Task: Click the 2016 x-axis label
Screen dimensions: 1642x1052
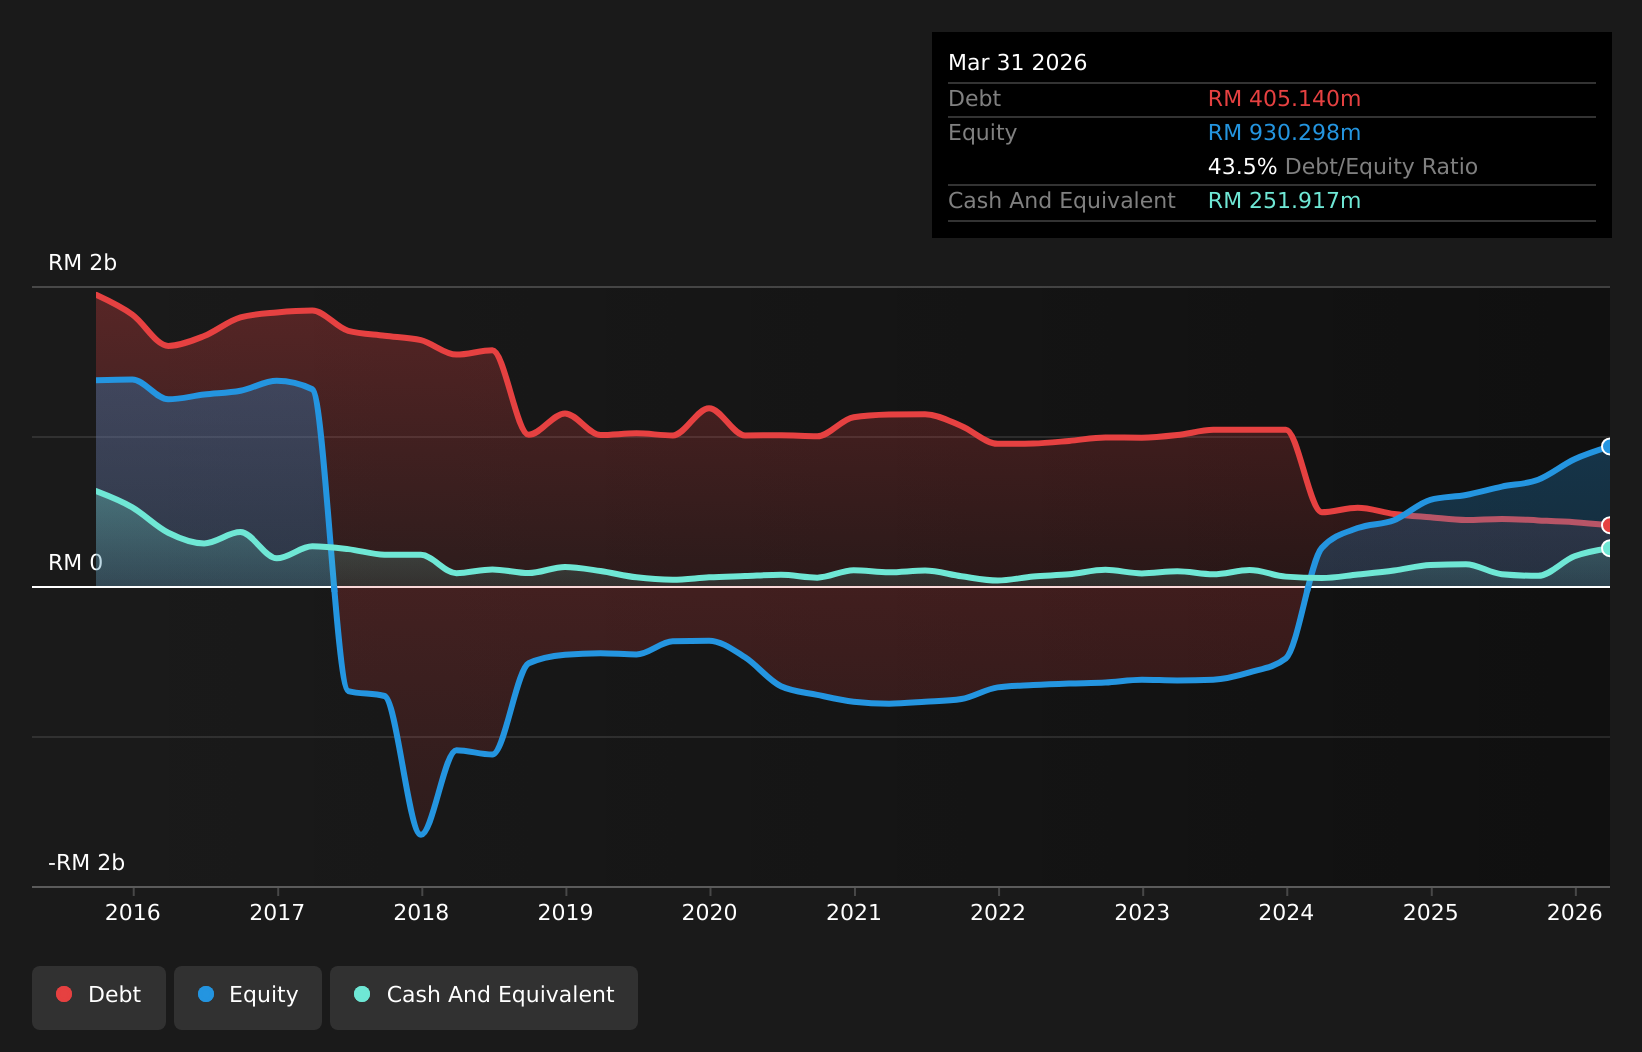Action: point(133,912)
